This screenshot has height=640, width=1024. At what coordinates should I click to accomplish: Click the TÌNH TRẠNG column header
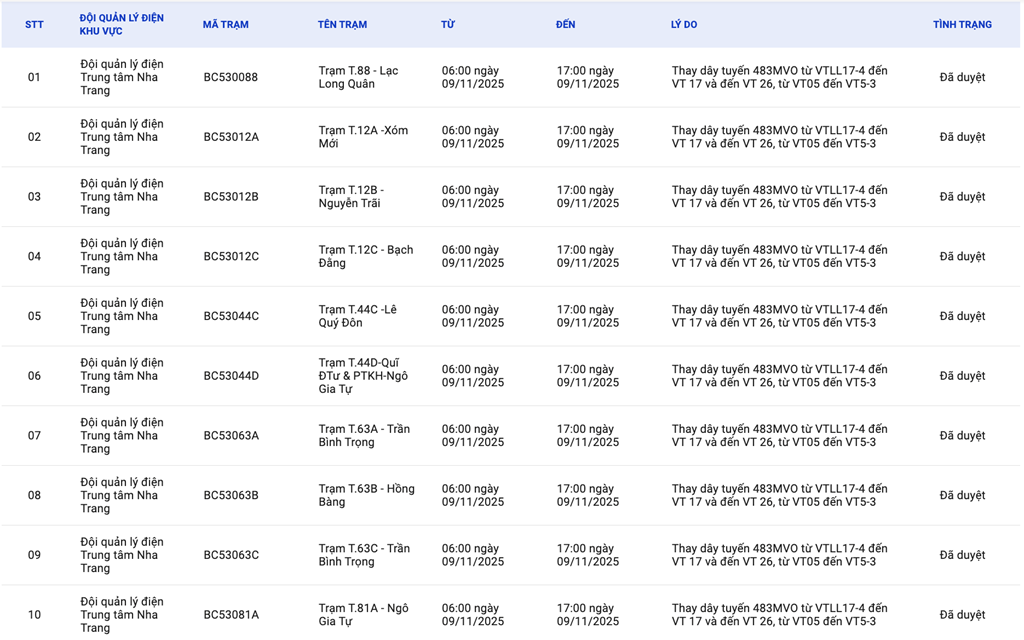pyautogui.click(x=962, y=25)
